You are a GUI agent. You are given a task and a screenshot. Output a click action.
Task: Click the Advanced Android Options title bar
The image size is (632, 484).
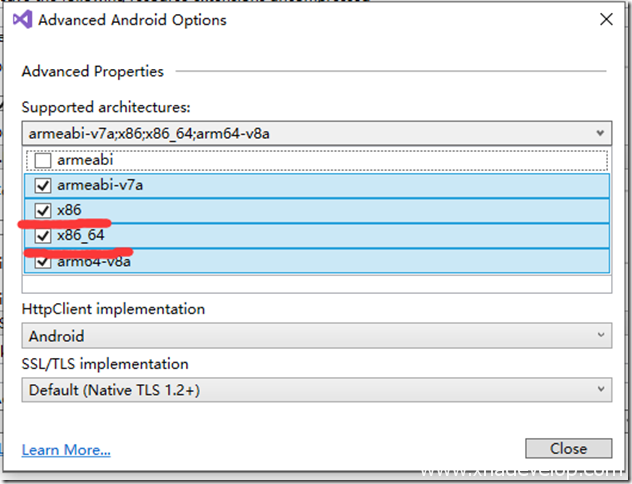(300, 20)
